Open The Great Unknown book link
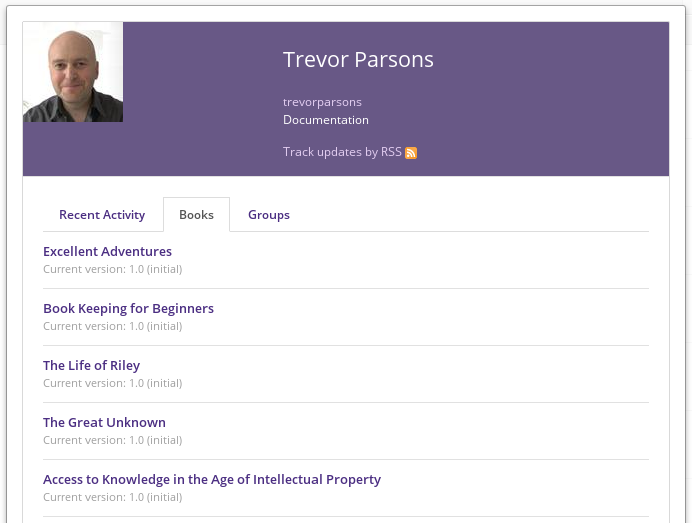This screenshot has height=523, width=692. click(104, 422)
